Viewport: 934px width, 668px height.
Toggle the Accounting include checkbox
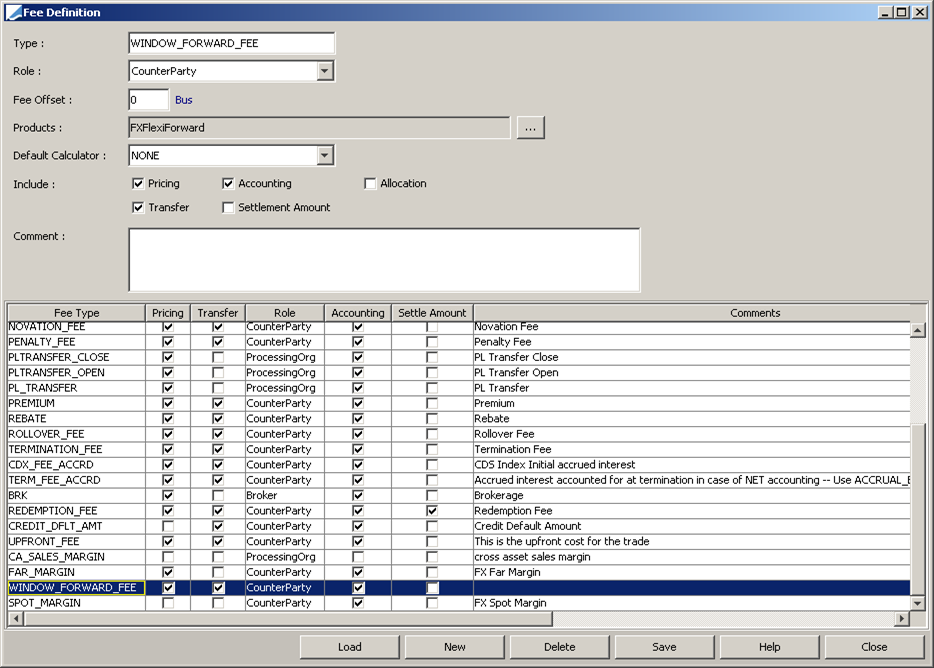pyautogui.click(x=228, y=184)
